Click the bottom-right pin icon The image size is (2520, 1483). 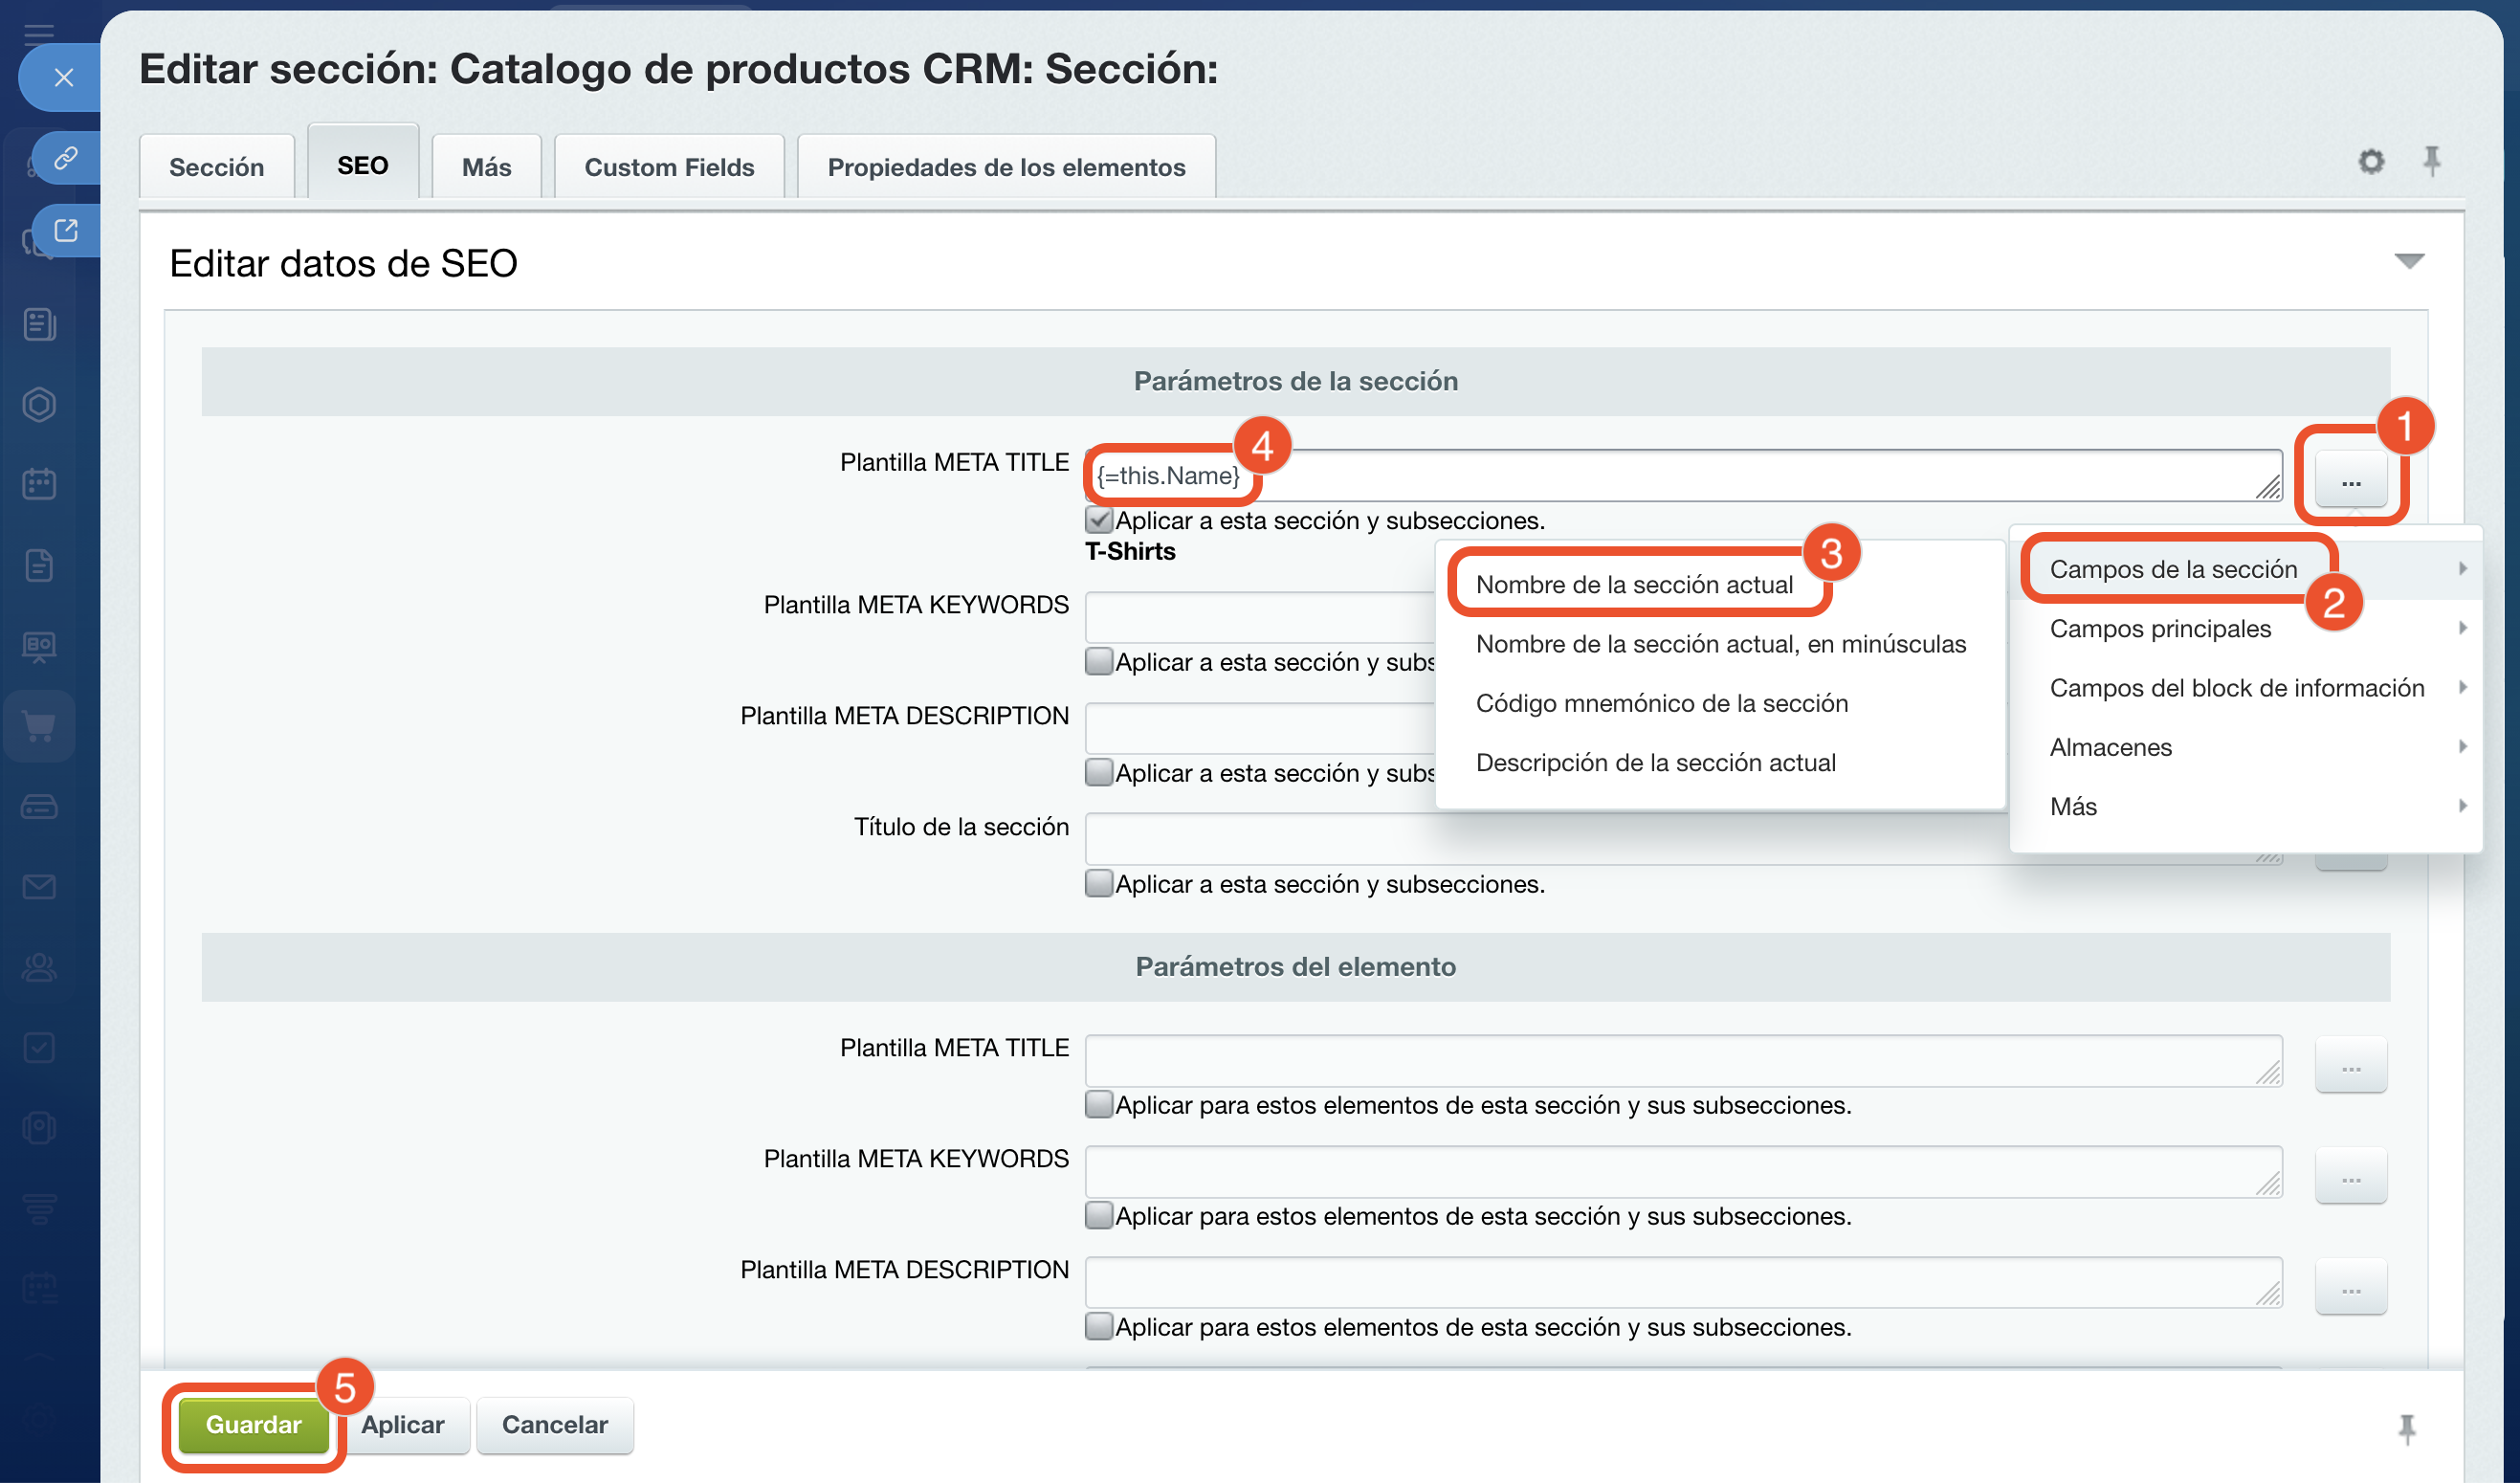(2407, 1429)
